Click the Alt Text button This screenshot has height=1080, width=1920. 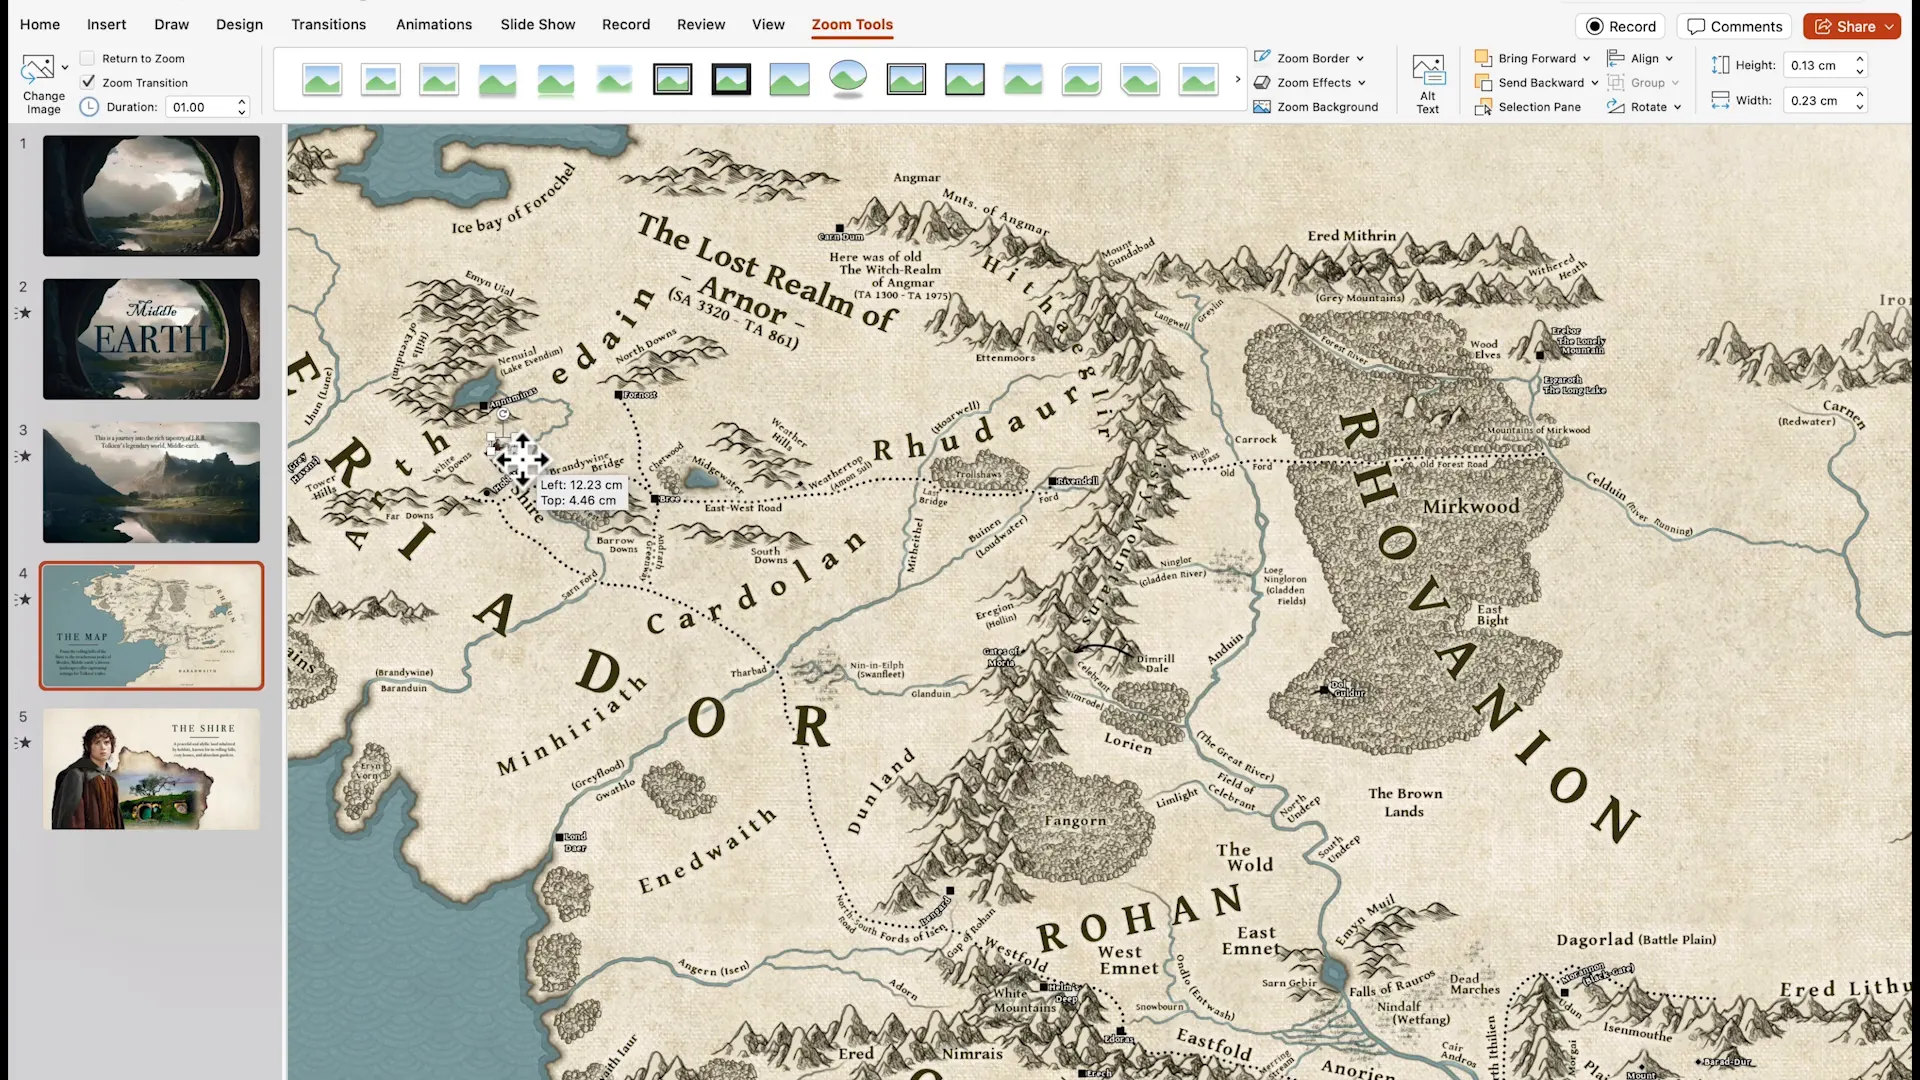coord(1428,84)
